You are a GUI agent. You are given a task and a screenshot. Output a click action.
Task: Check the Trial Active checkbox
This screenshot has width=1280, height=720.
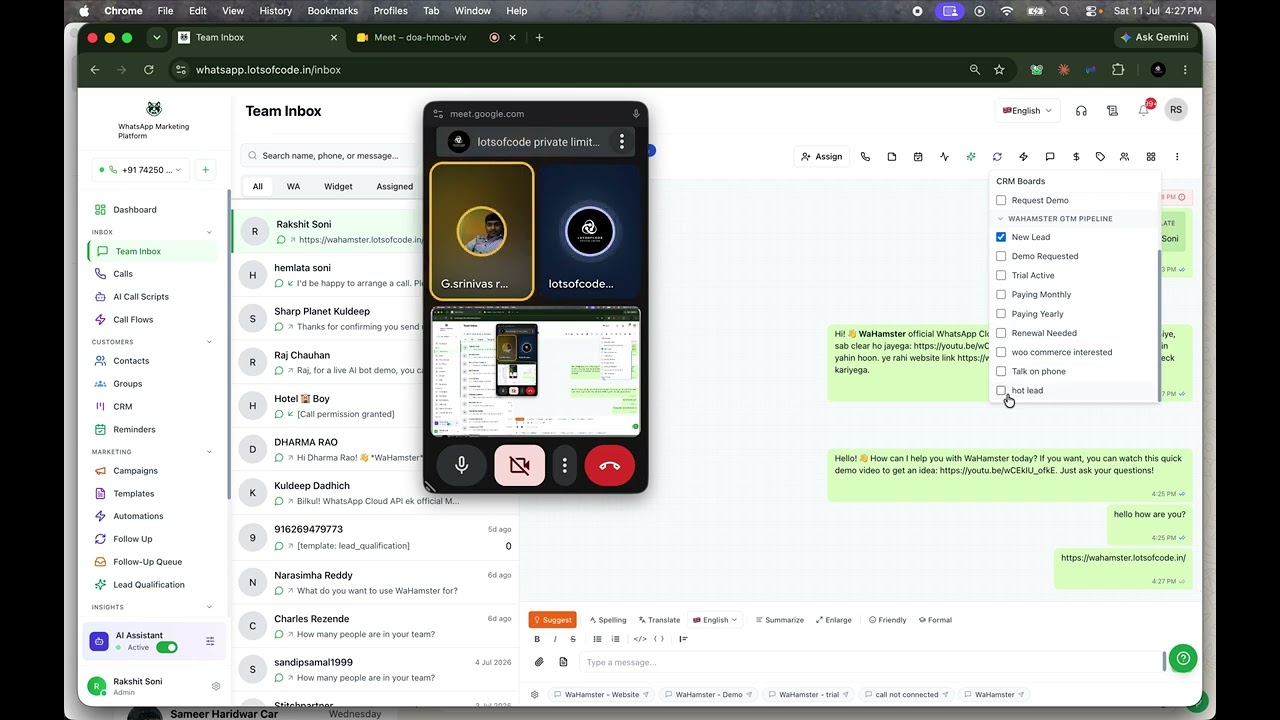[x=1001, y=275]
